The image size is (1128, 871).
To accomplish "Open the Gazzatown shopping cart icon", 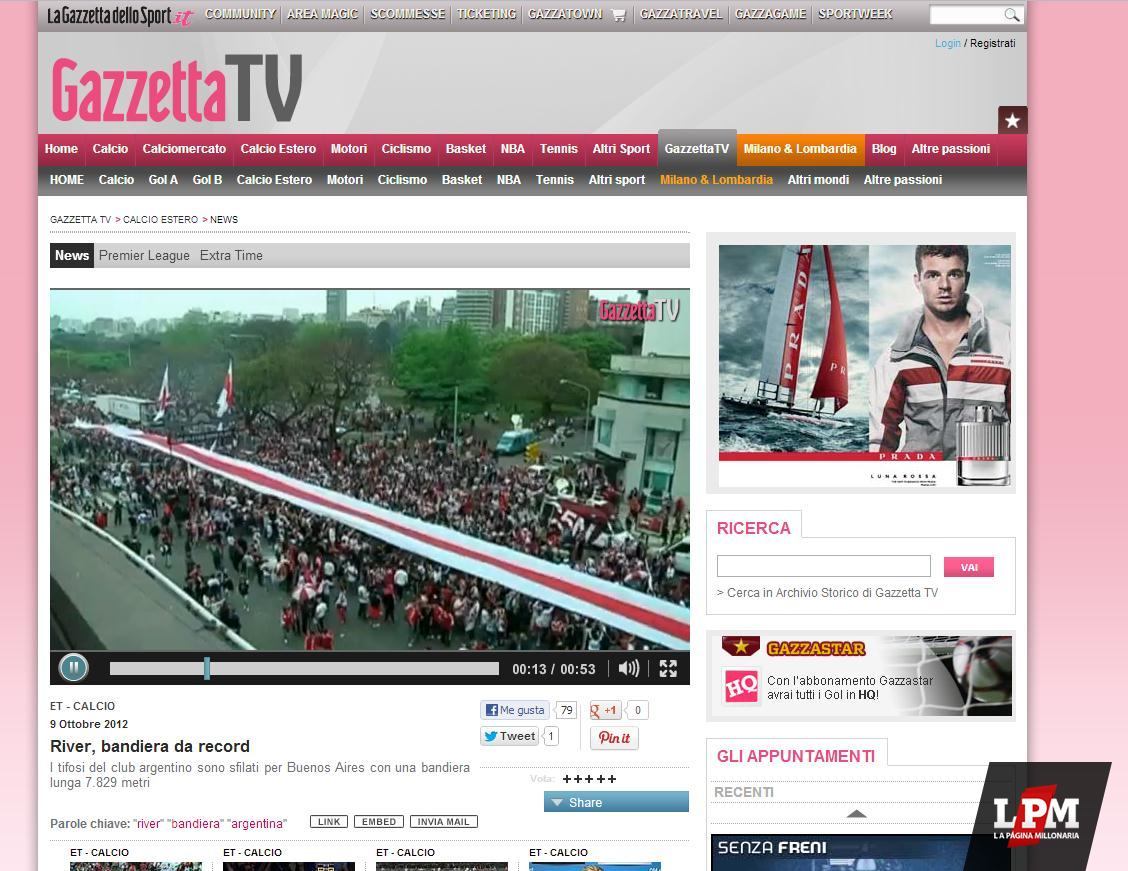I will click(618, 14).
